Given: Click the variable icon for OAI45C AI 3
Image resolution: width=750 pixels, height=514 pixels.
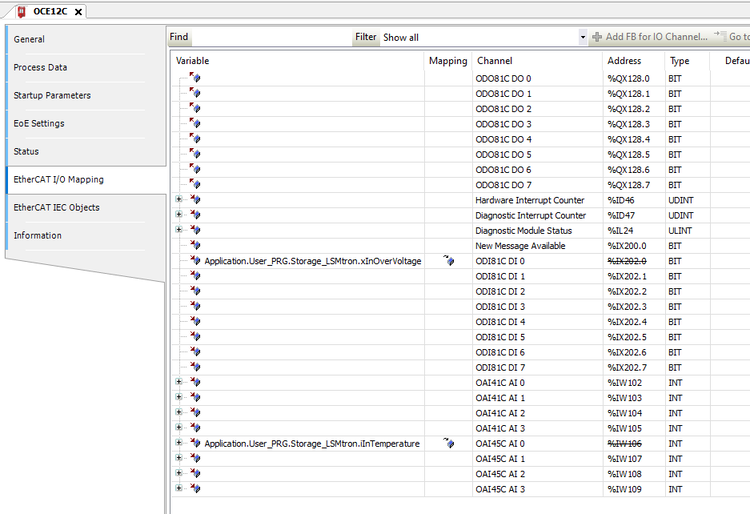Looking at the screenshot, I should coord(195,489).
